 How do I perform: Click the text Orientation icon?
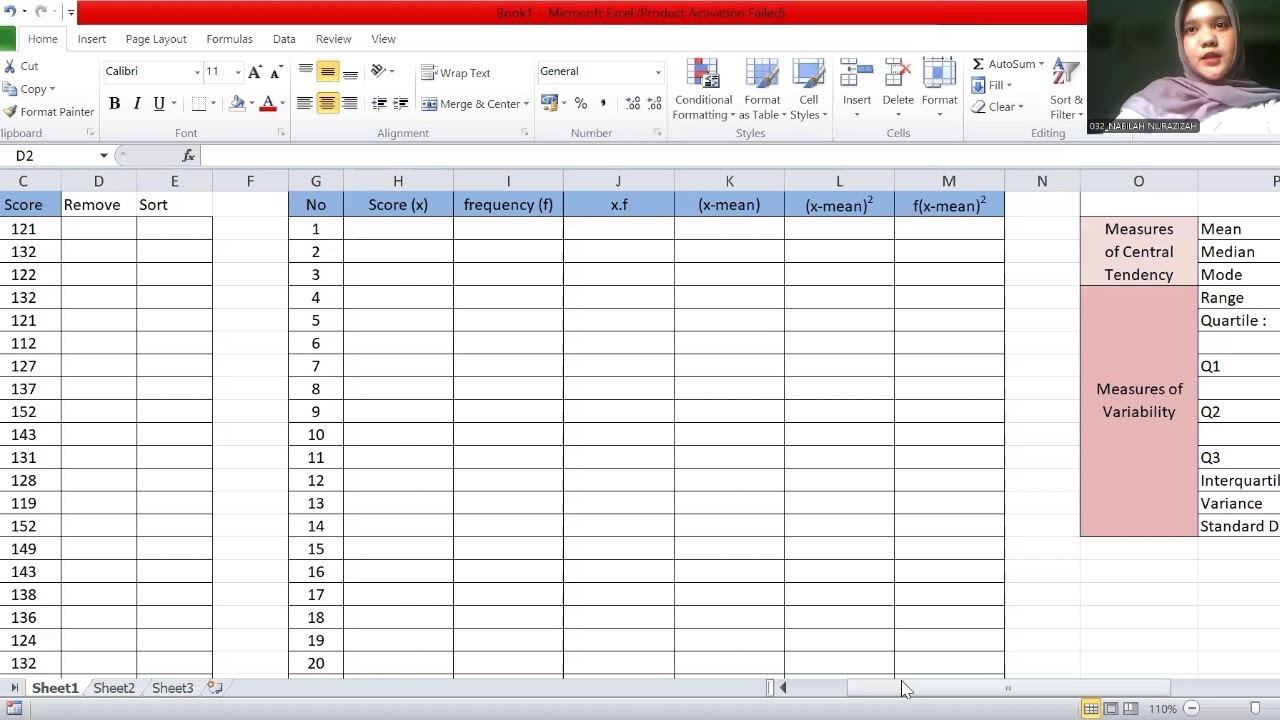click(x=379, y=72)
